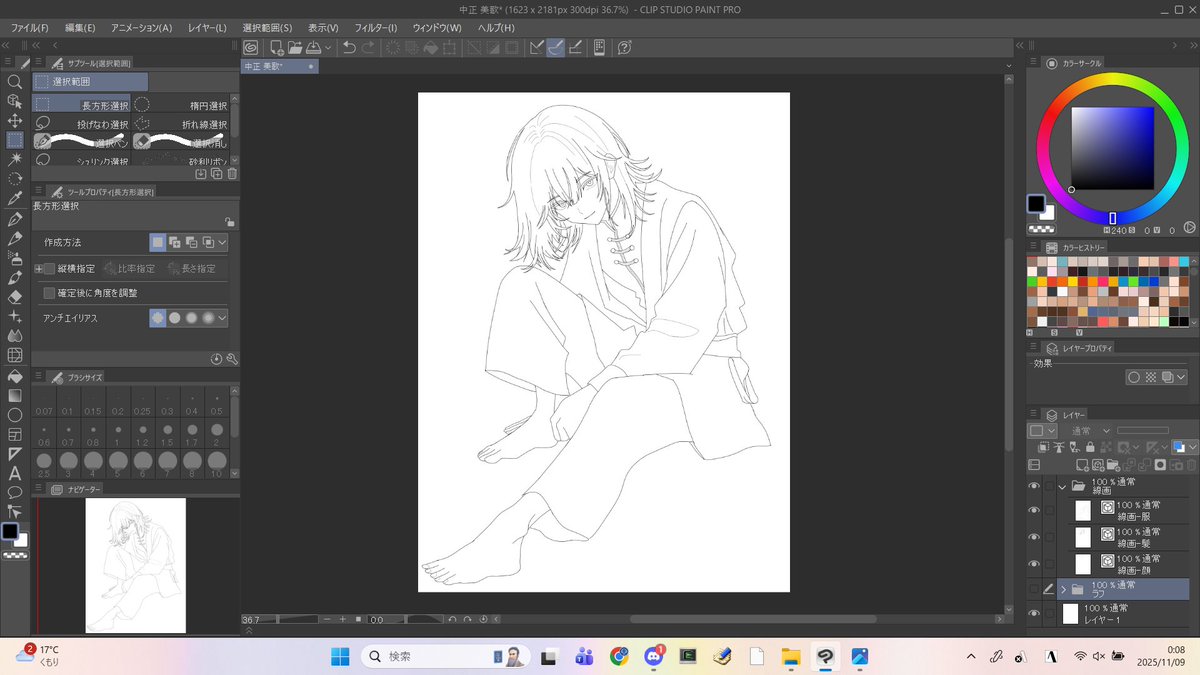Select the Magnifier zoom tool
Screen dimensions: 1200x675
(15, 81)
